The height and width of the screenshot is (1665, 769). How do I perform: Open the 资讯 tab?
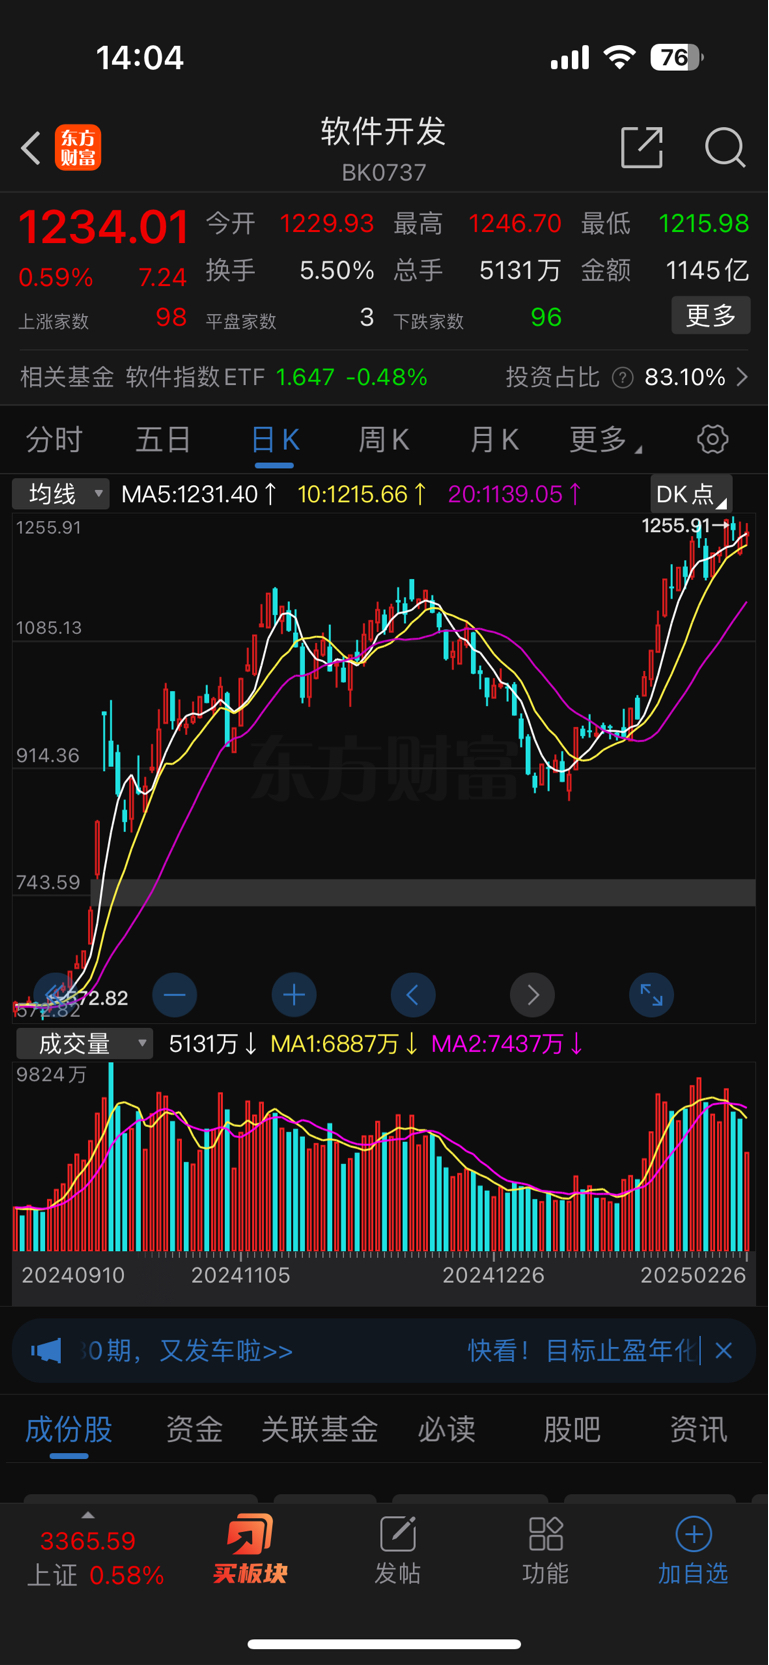click(698, 1430)
